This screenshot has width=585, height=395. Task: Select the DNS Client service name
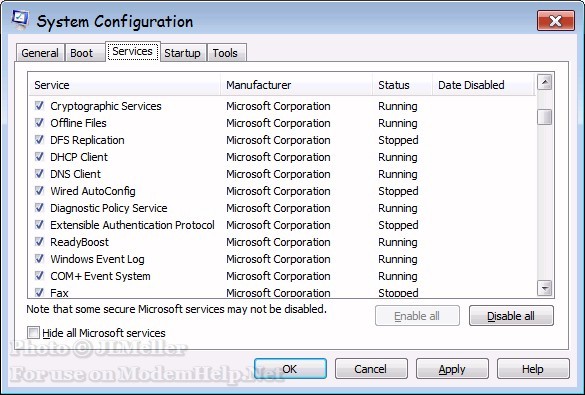click(x=75, y=174)
